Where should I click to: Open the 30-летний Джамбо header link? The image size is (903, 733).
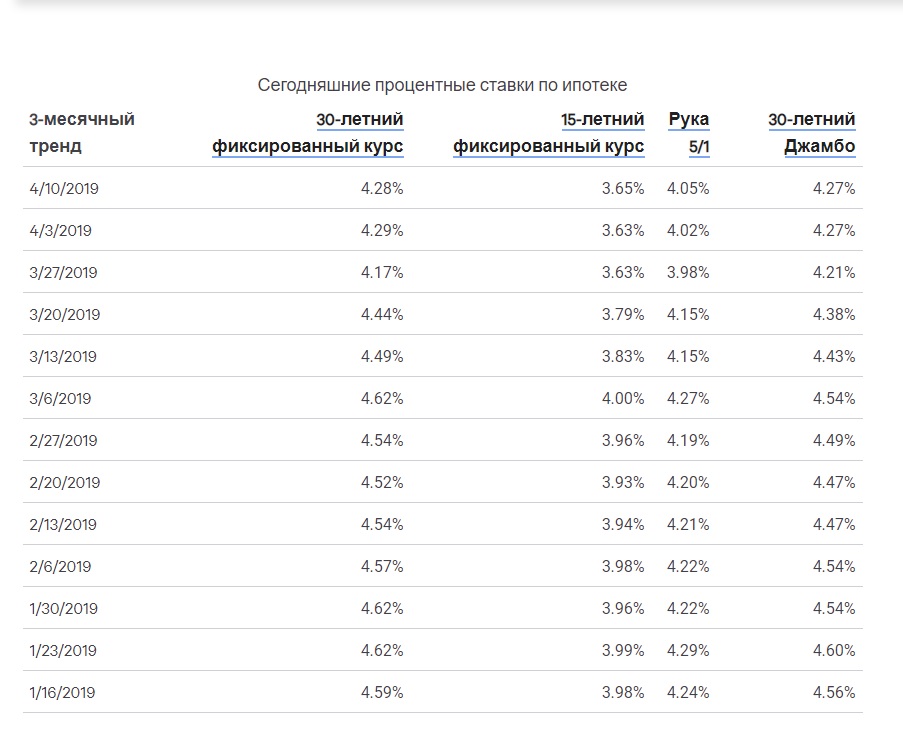pyautogui.click(x=812, y=134)
